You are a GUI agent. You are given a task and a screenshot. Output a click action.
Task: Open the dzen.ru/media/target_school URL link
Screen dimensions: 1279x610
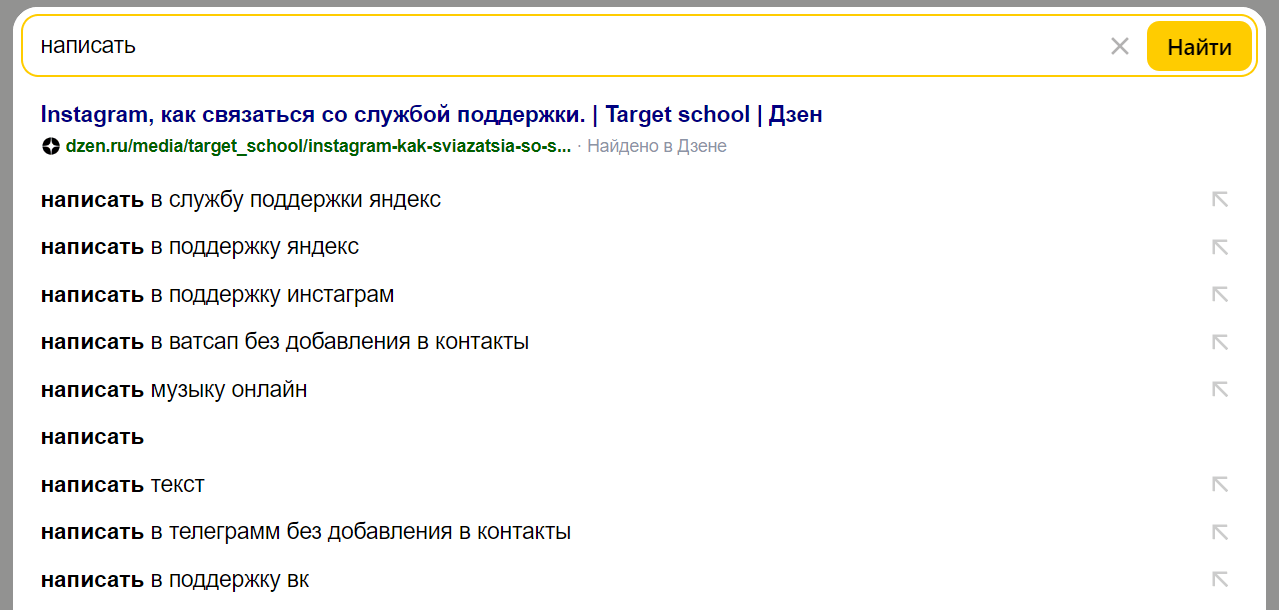(318, 146)
